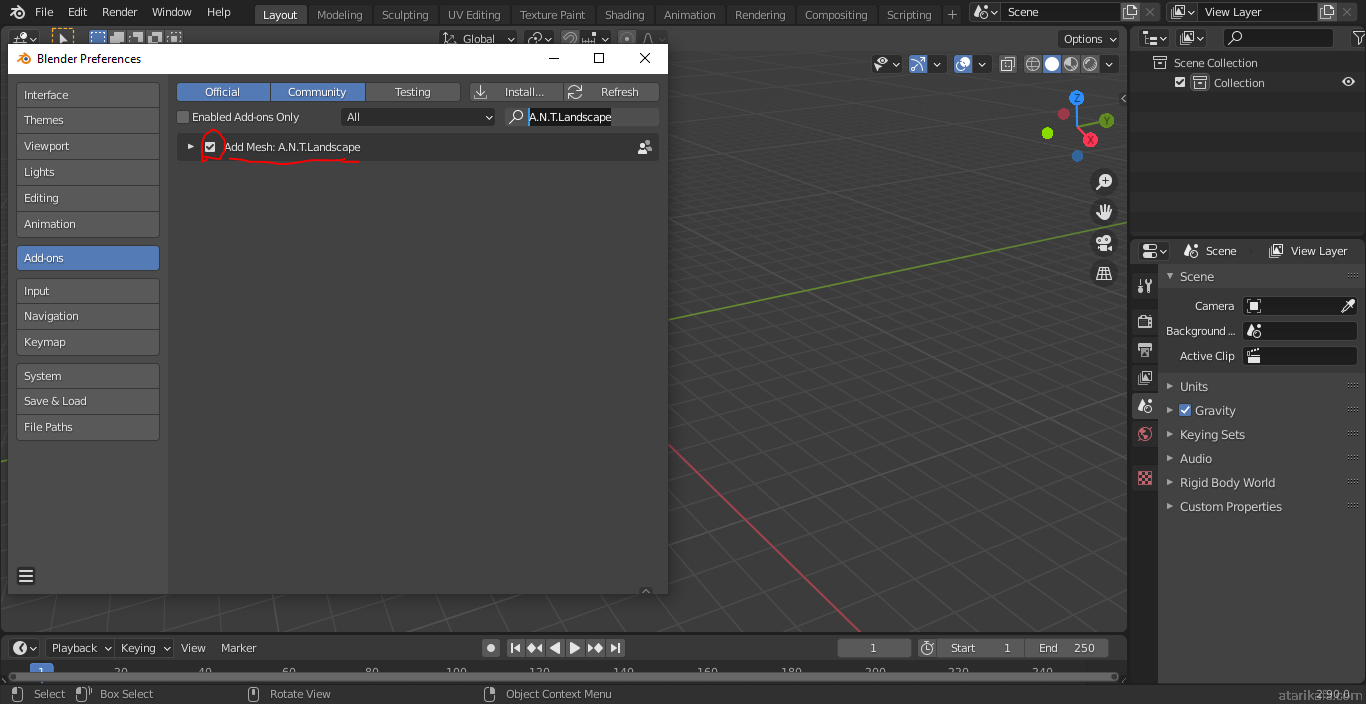
Task: Click the new view layer icon
Action: click(1328, 12)
